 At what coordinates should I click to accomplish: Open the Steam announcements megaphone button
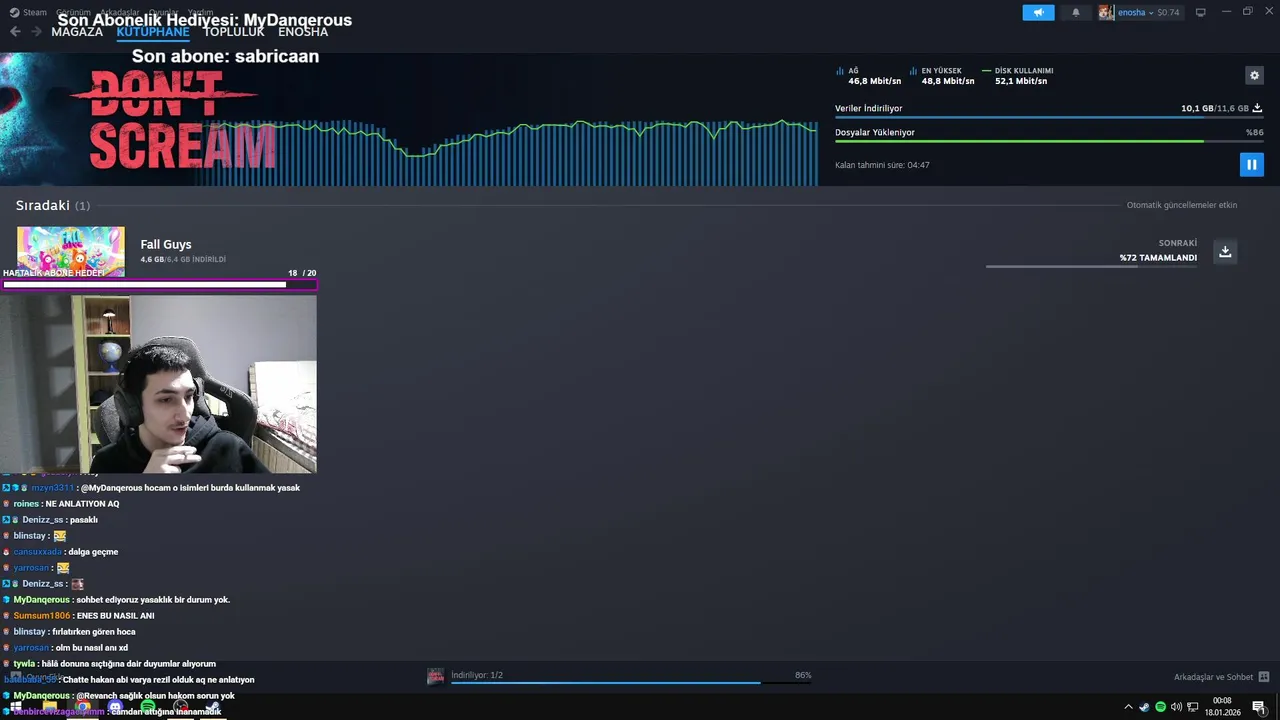[1038, 12]
